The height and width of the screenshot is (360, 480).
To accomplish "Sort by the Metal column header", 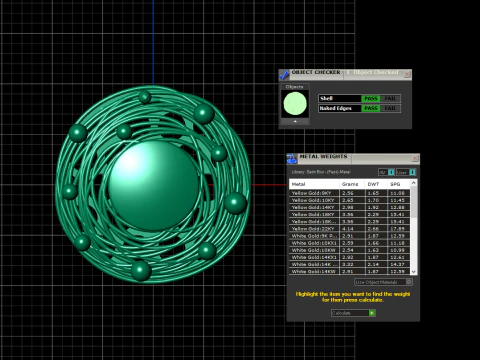I will point(314,184).
